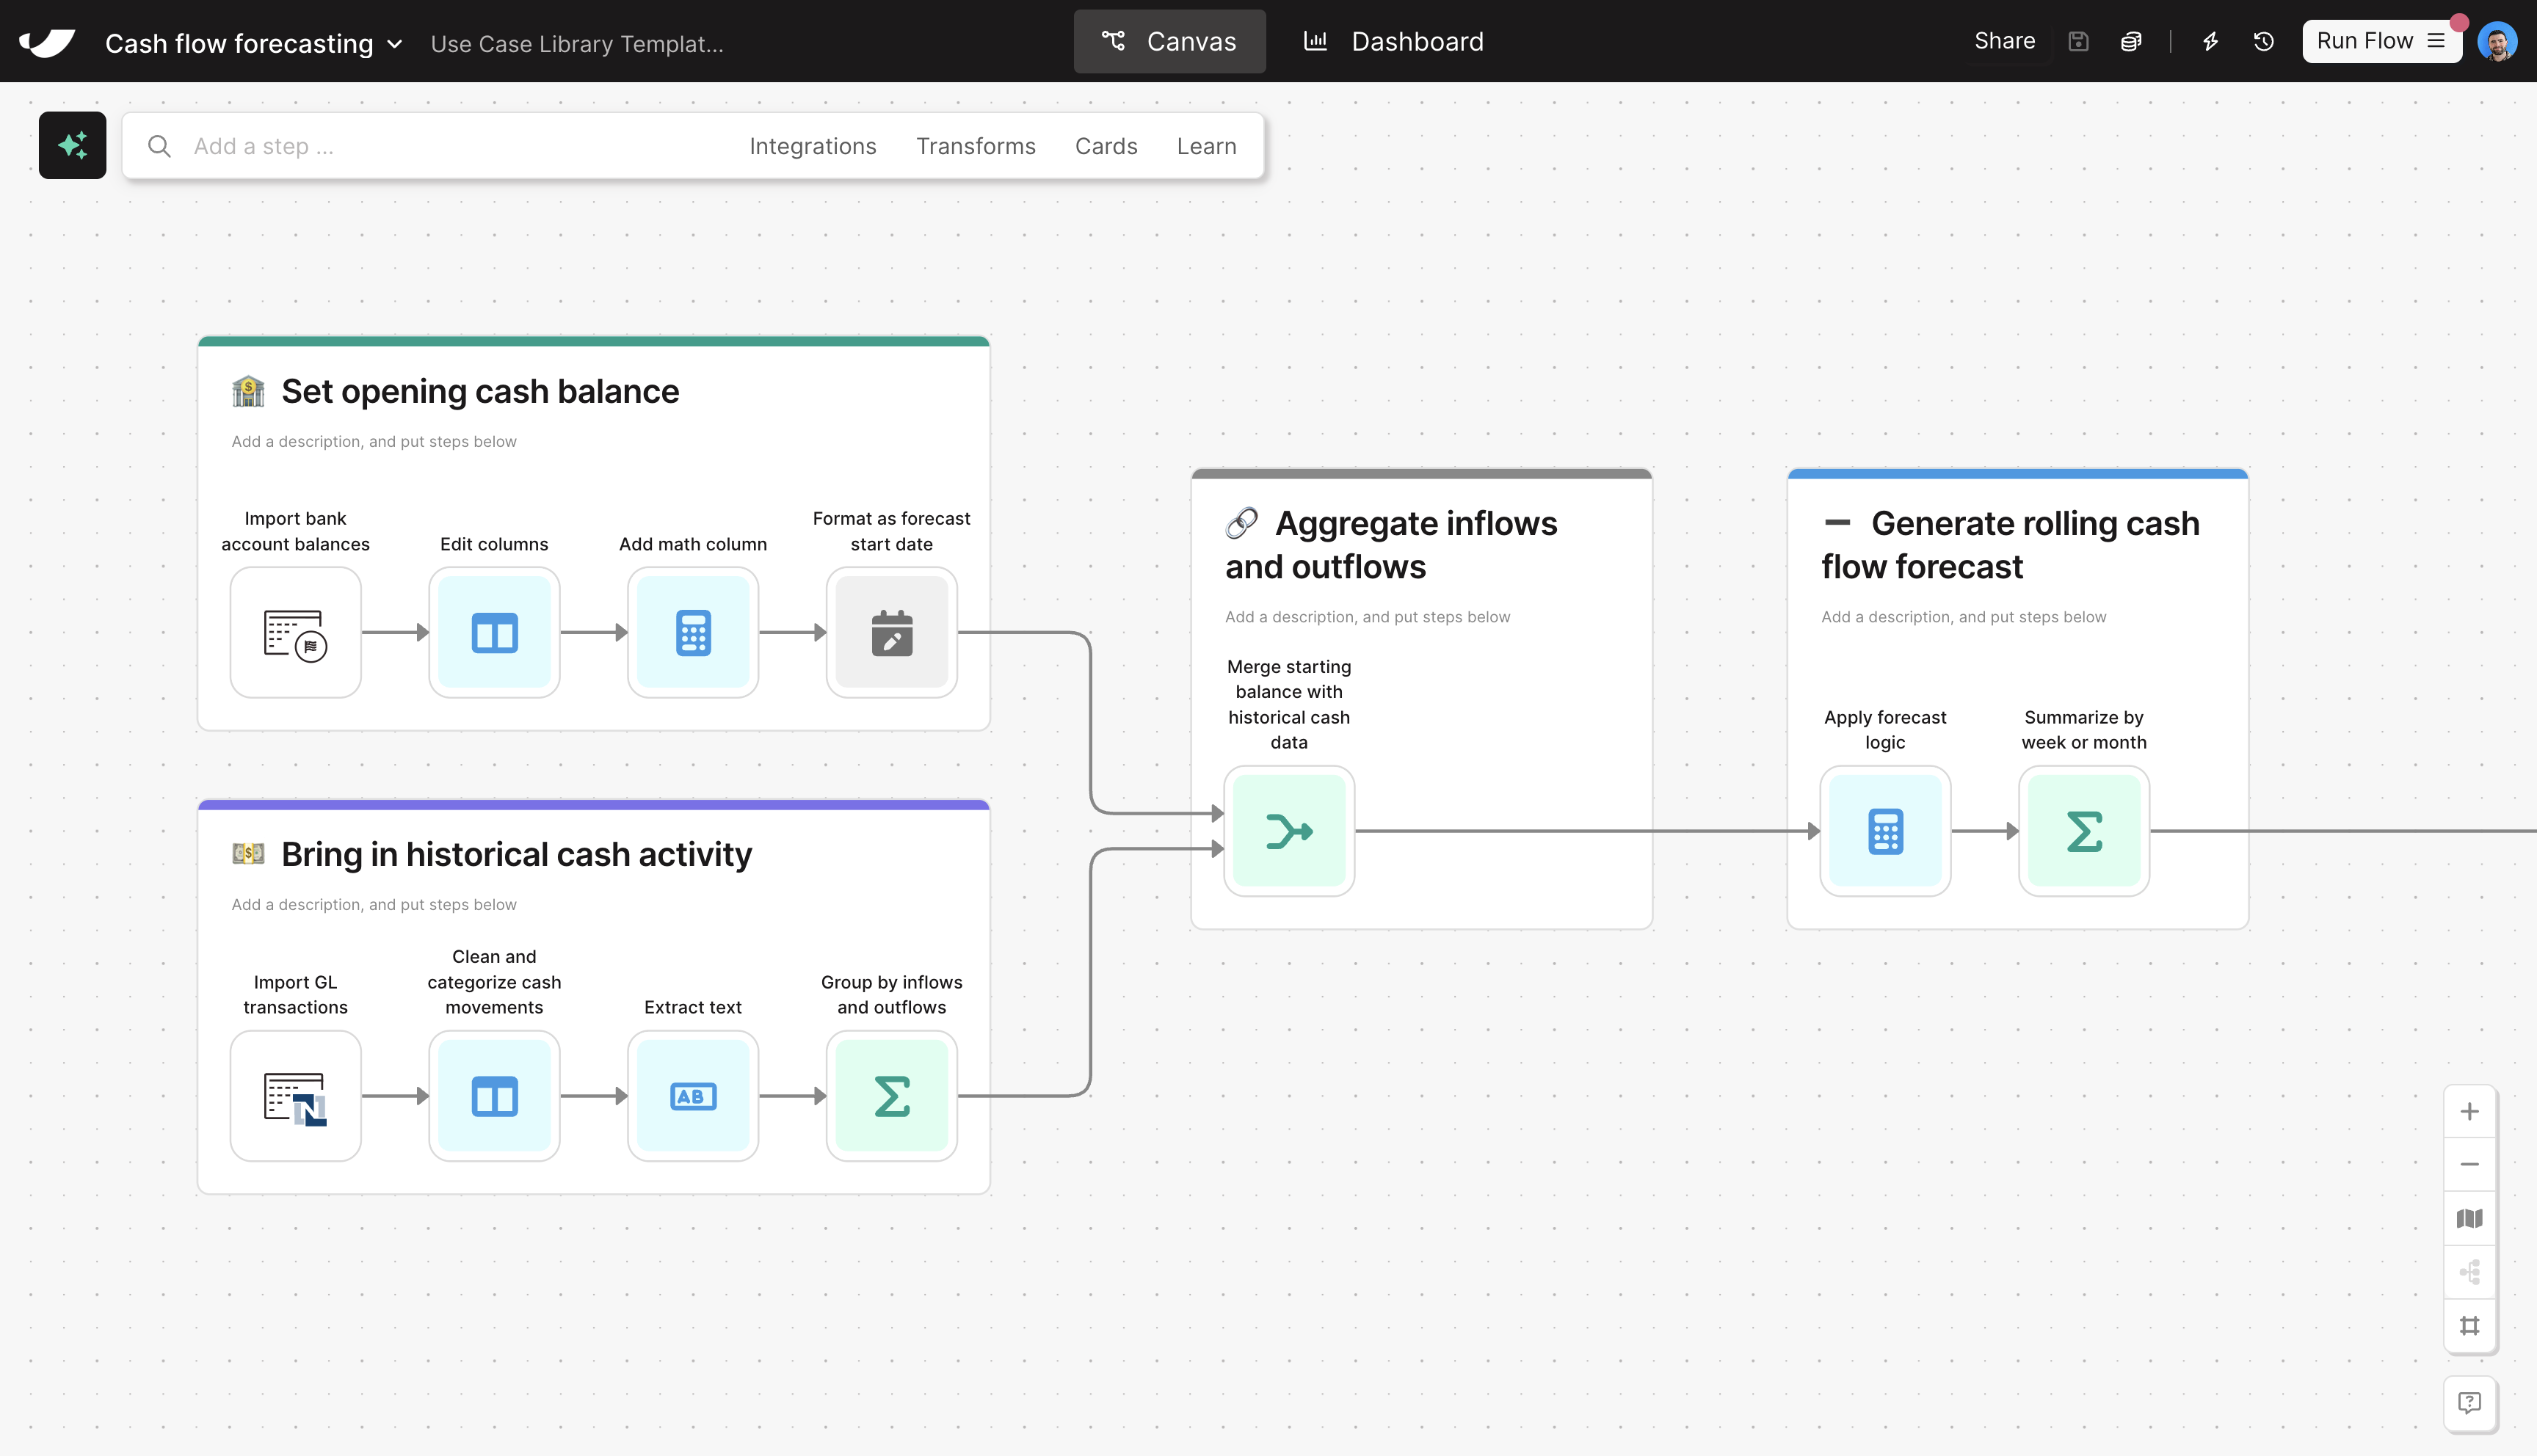This screenshot has width=2537, height=1456.
Task: Open the AI sparkle assistant button
Action: pos(72,146)
